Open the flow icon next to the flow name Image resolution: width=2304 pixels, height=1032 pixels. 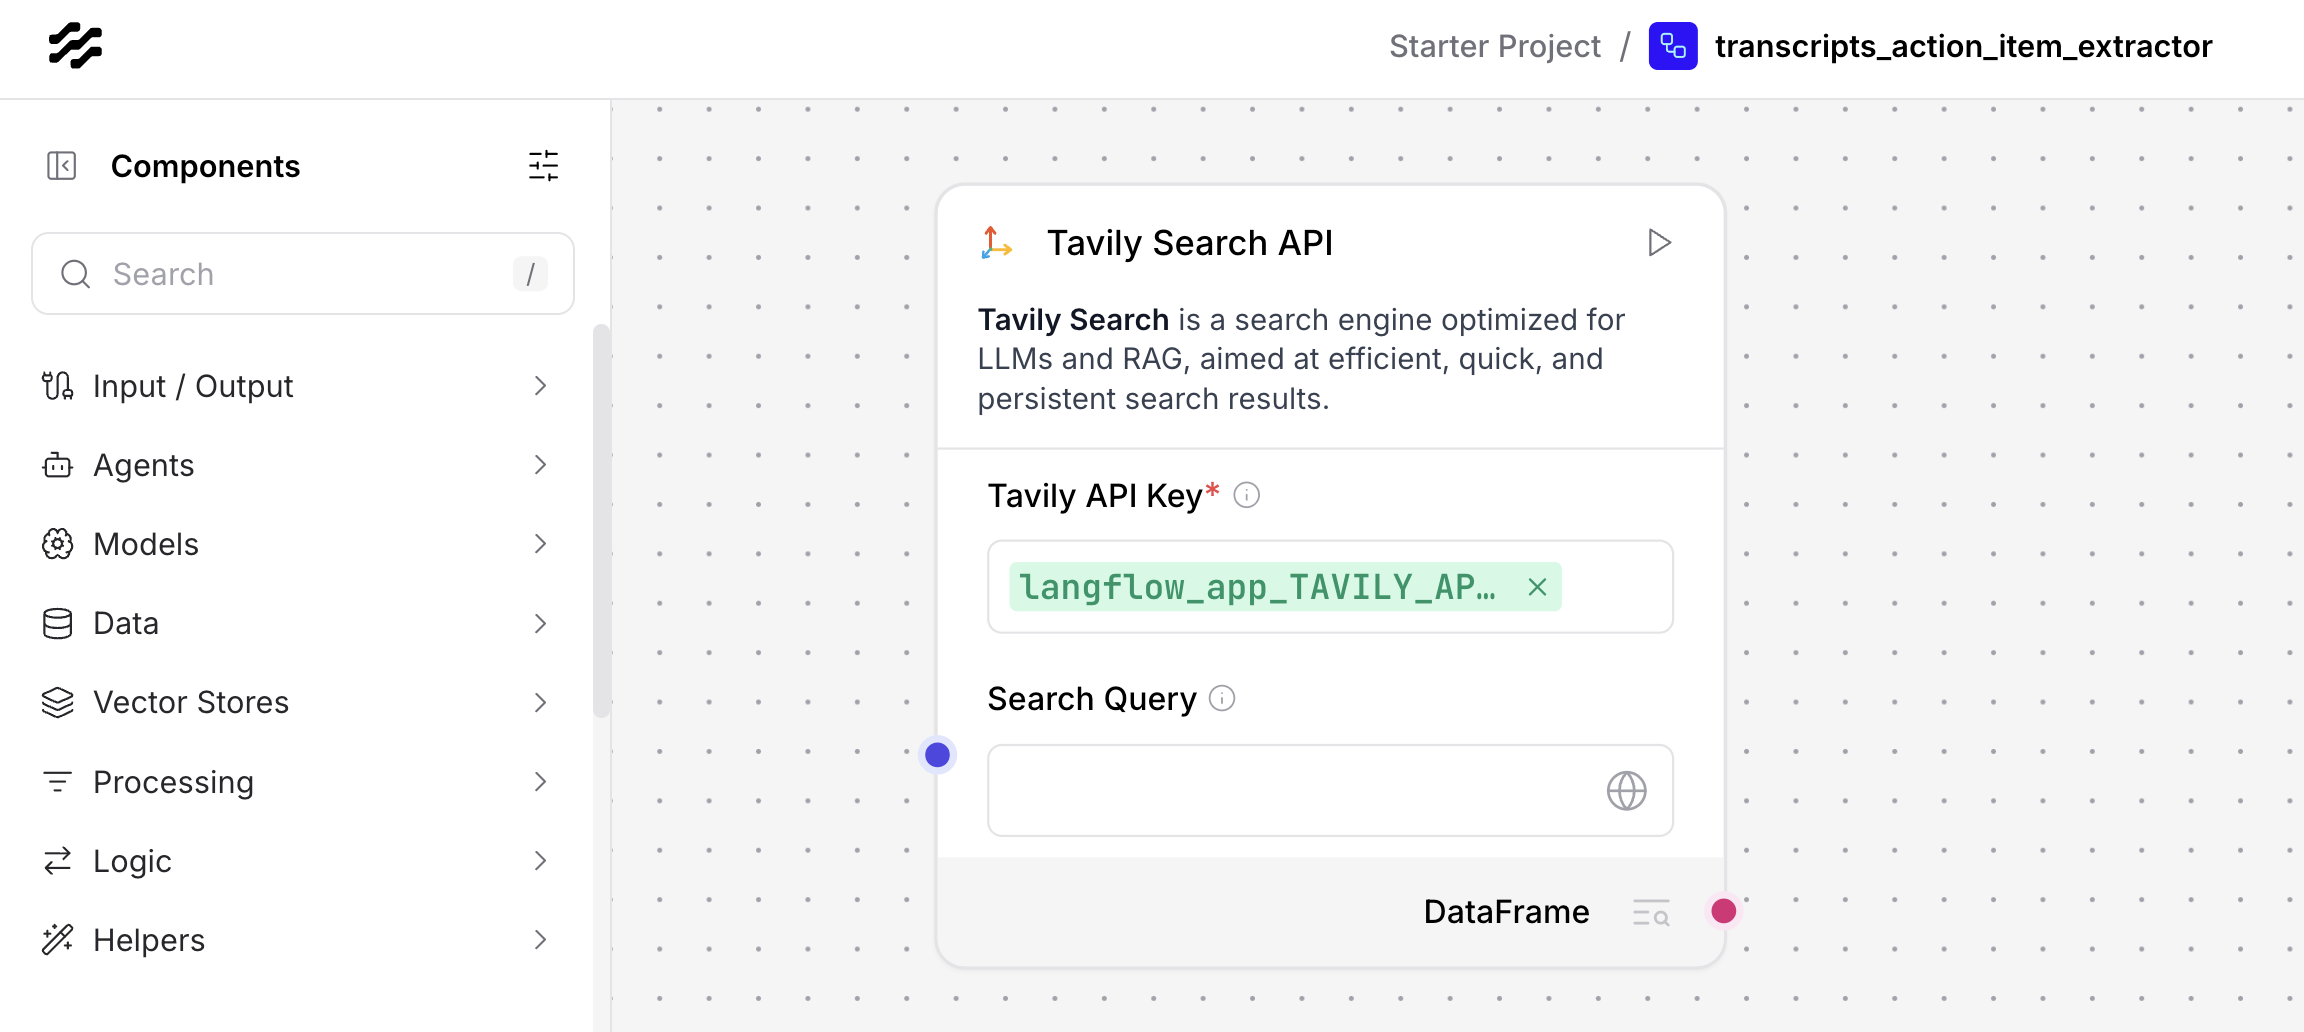[x=1673, y=46]
